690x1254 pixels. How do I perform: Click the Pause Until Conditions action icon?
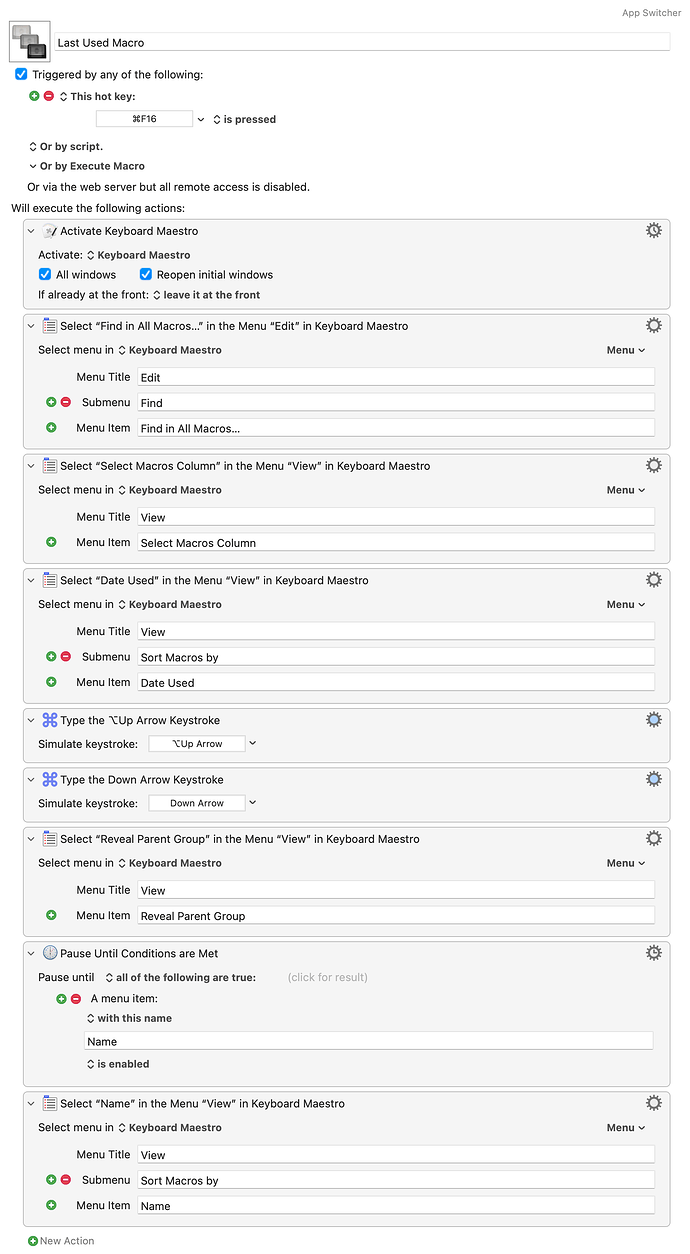[50, 953]
